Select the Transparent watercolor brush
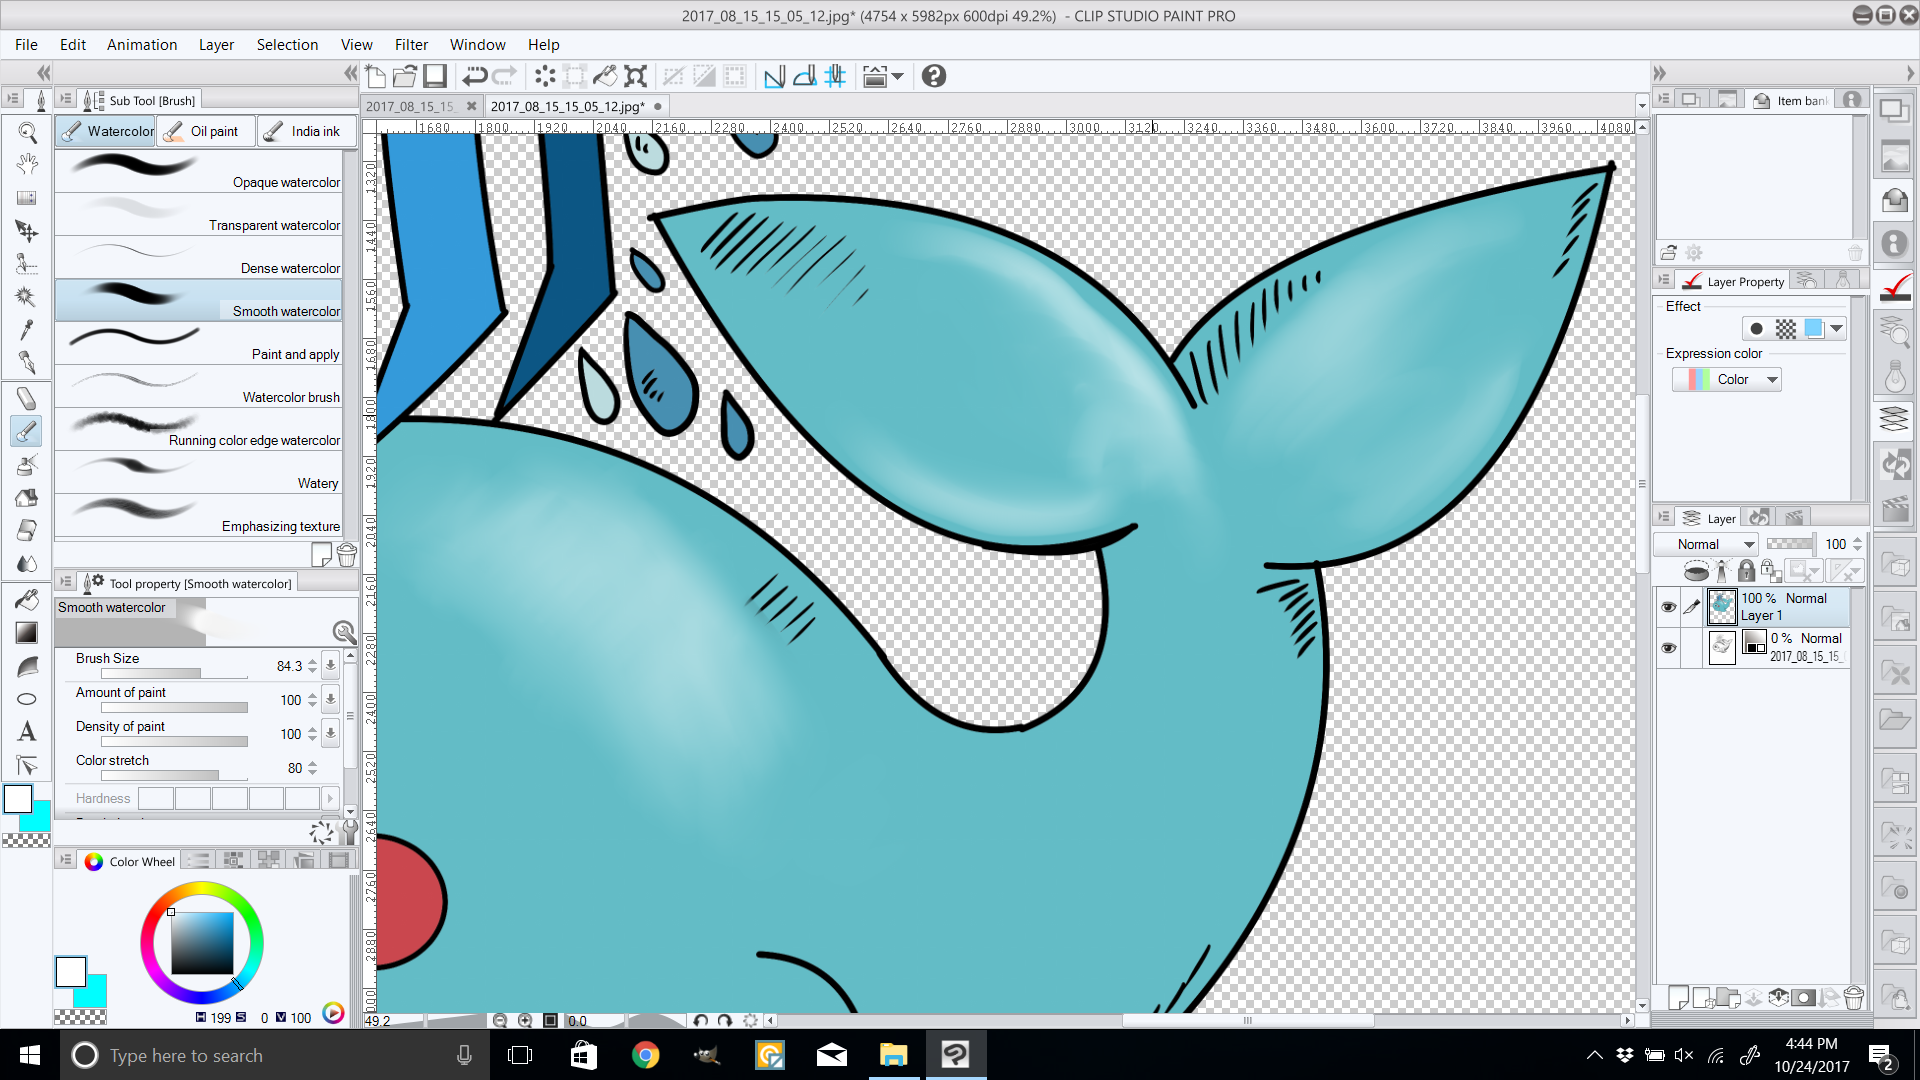The image size is (1920, 1080). 199,213
